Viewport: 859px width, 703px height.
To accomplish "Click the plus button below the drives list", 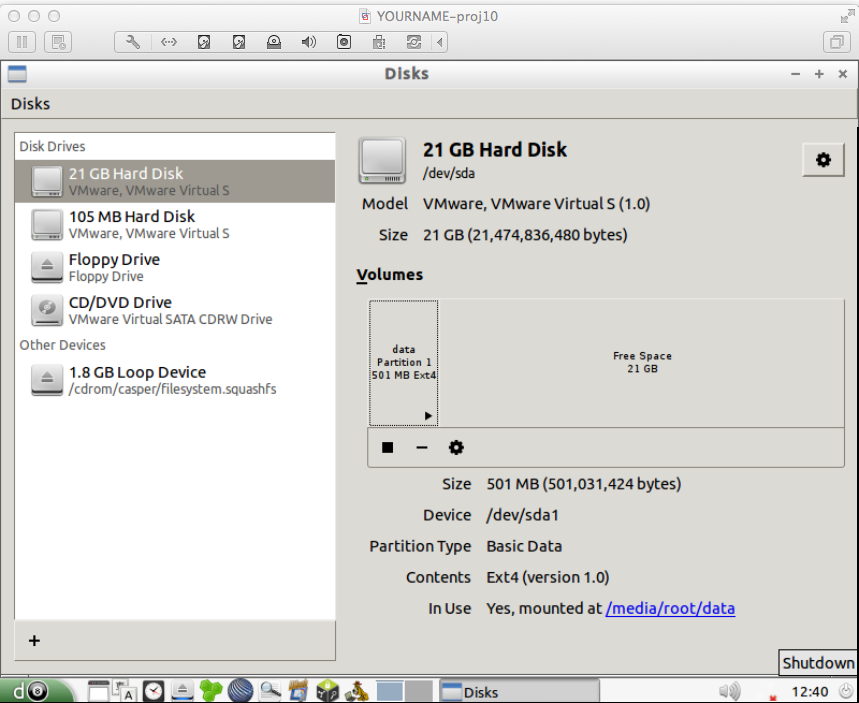I will 35,641.
